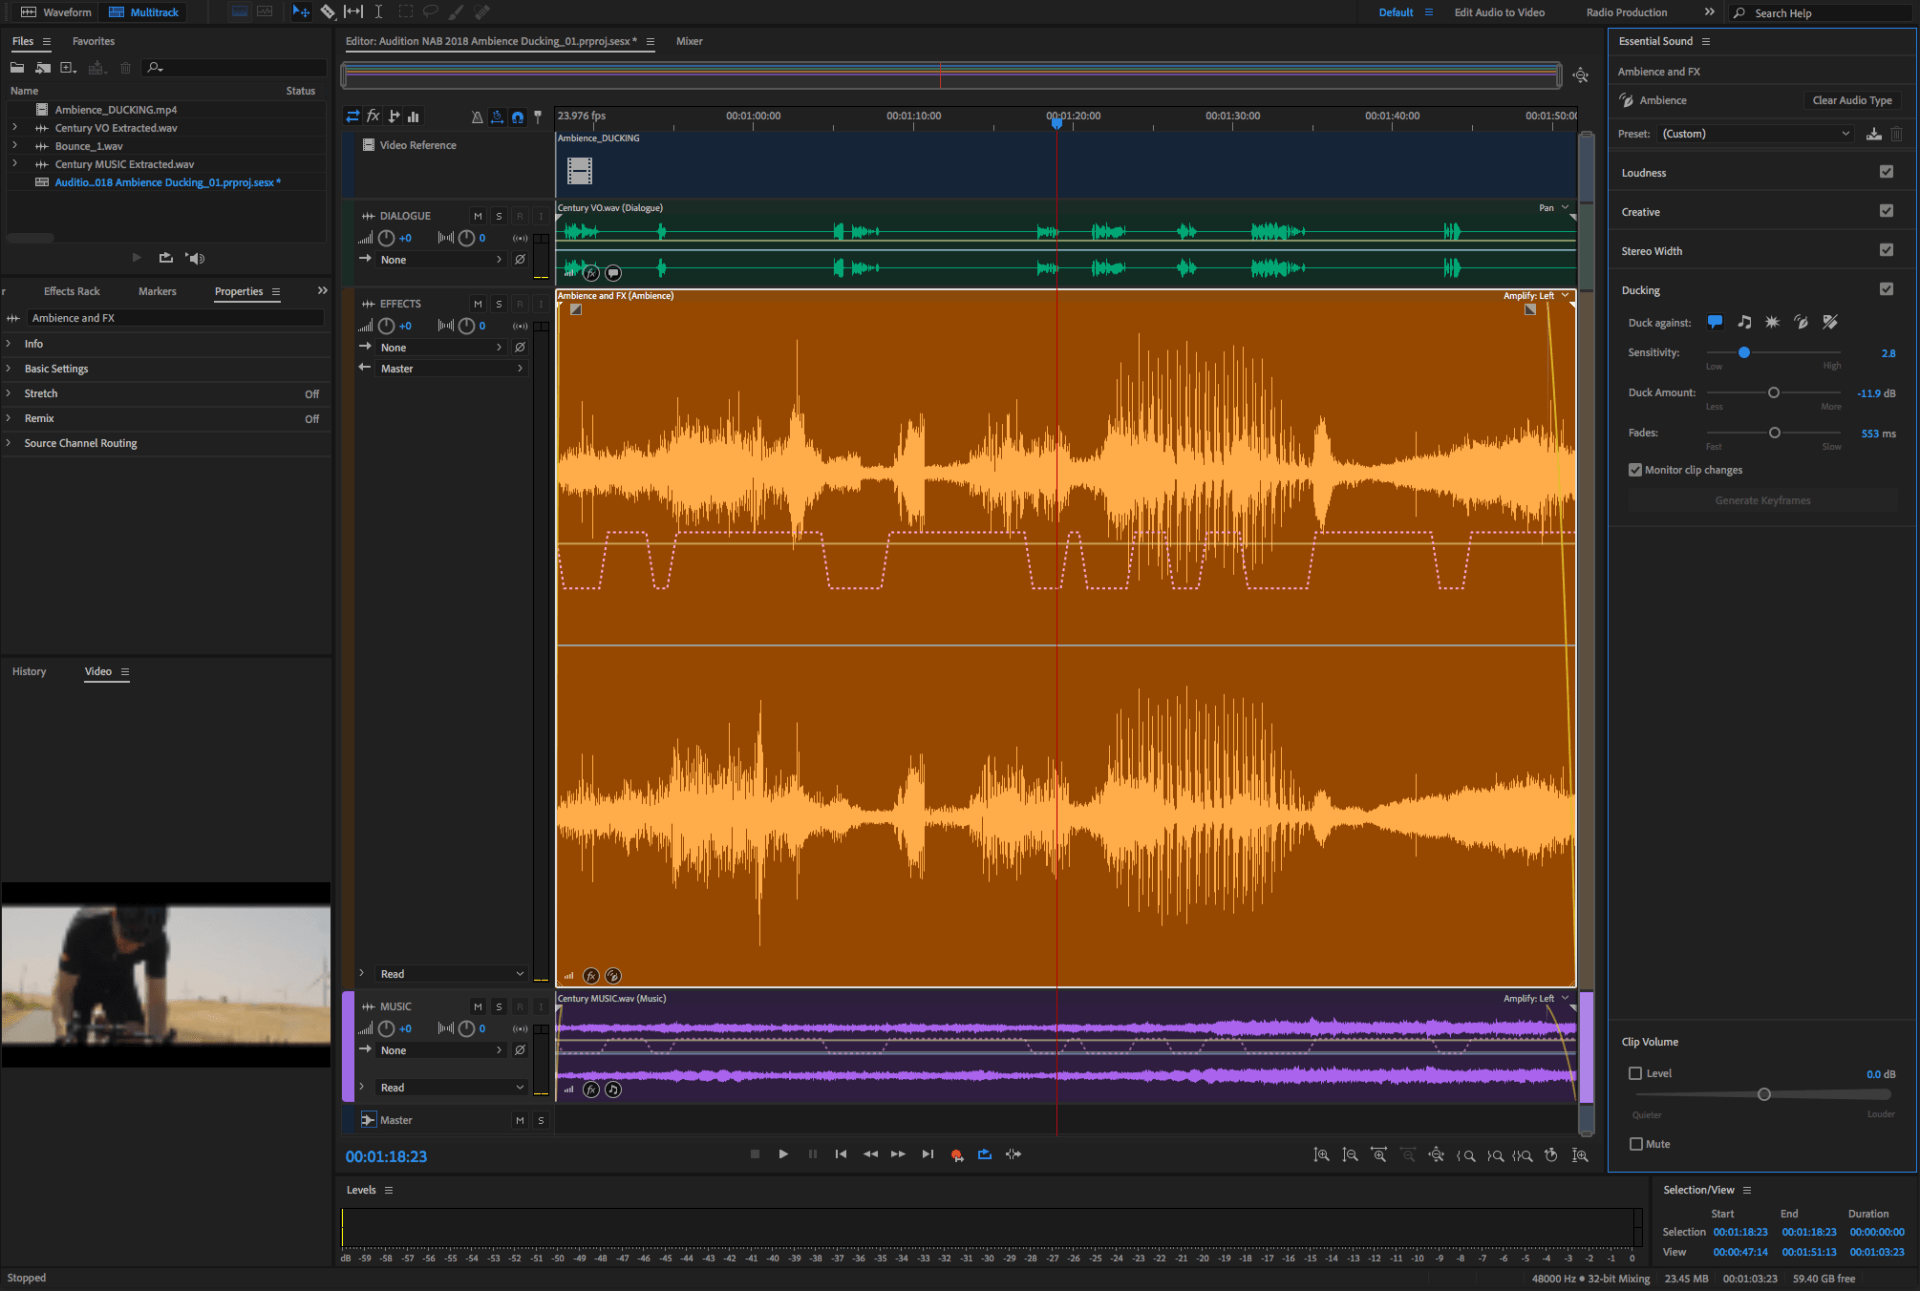Adjust the Fades slider handle

[x=1774, y=433]
